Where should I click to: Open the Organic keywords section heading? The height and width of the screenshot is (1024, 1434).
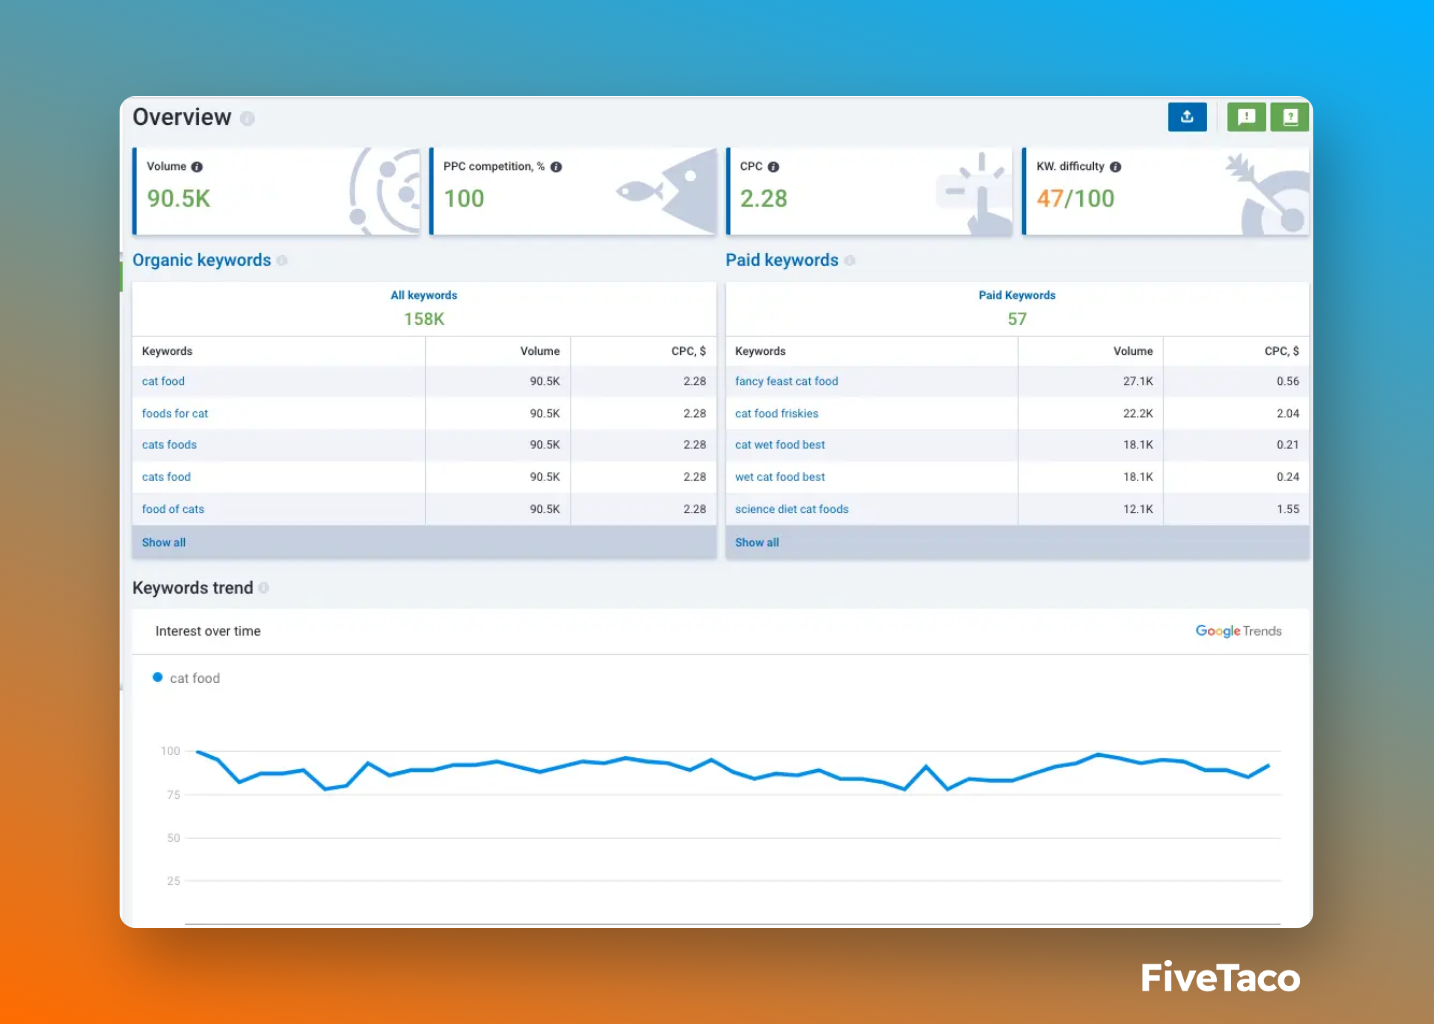click(201, 260)
